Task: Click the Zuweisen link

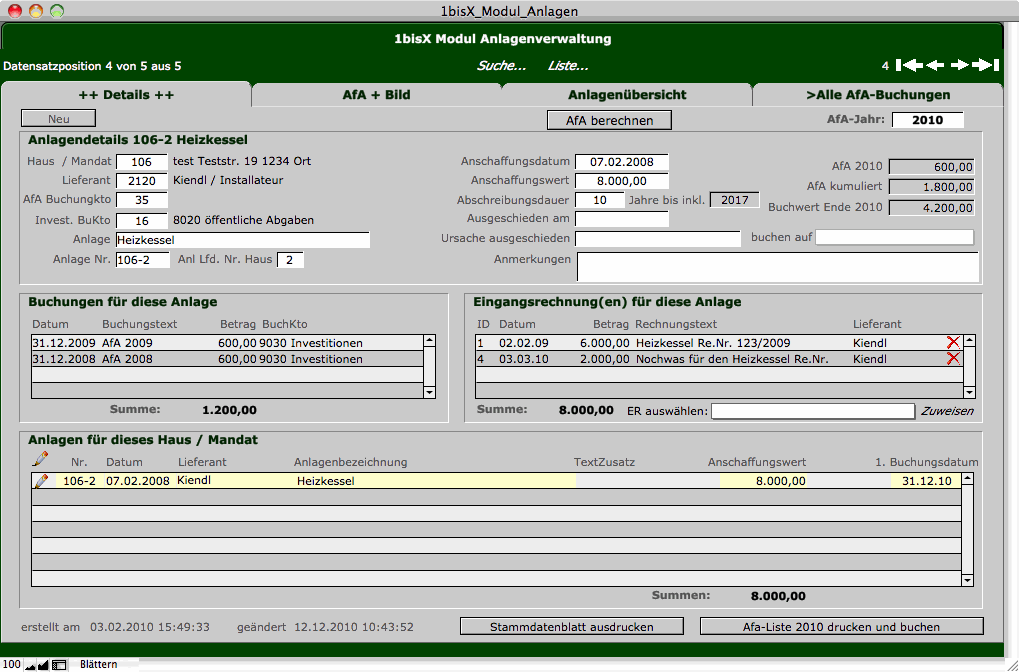Action: pyautogui.click(x=947, y=411)
